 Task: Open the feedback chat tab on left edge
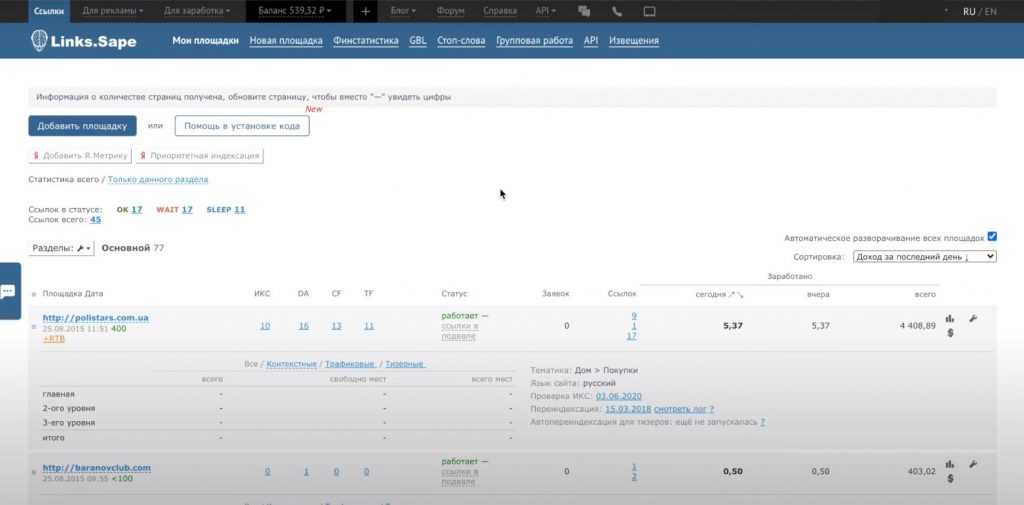point(8,290)
